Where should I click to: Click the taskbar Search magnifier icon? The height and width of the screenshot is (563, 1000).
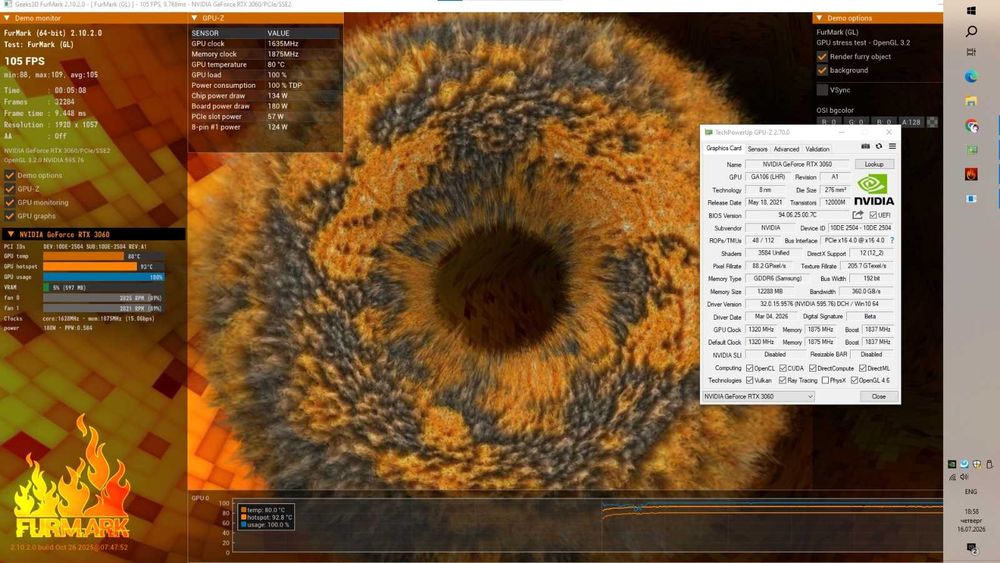[971, 31]
